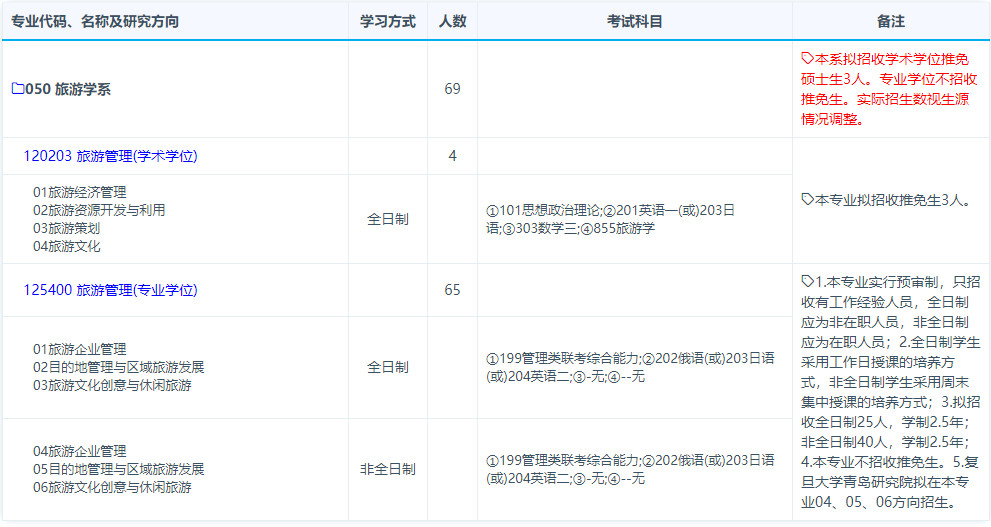Screen dimensions: 991x527
Task: Open the 125400 旅游管理(专业学位) link
Action: [x=110, y=290]
